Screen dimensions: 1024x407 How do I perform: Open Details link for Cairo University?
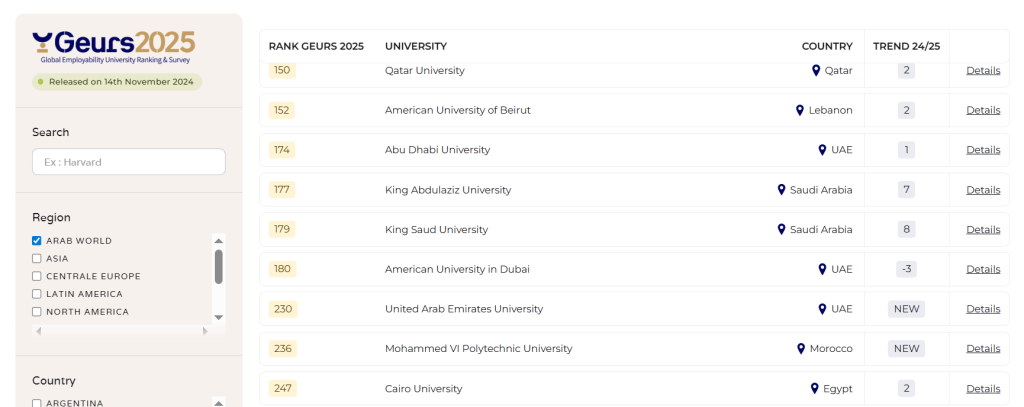pos(982,389)
